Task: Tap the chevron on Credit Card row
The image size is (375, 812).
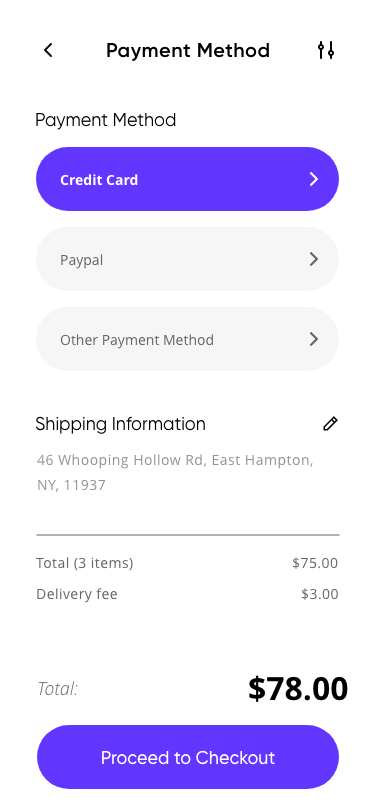Action: click(x=313, y=179)
